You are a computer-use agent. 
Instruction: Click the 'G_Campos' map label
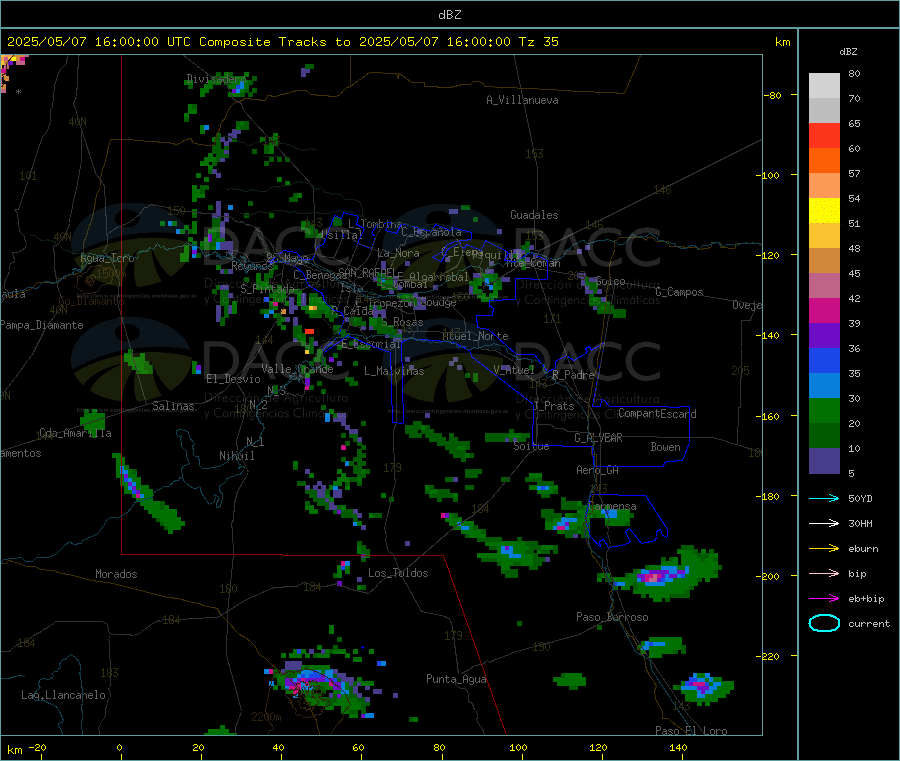point(679,292)
